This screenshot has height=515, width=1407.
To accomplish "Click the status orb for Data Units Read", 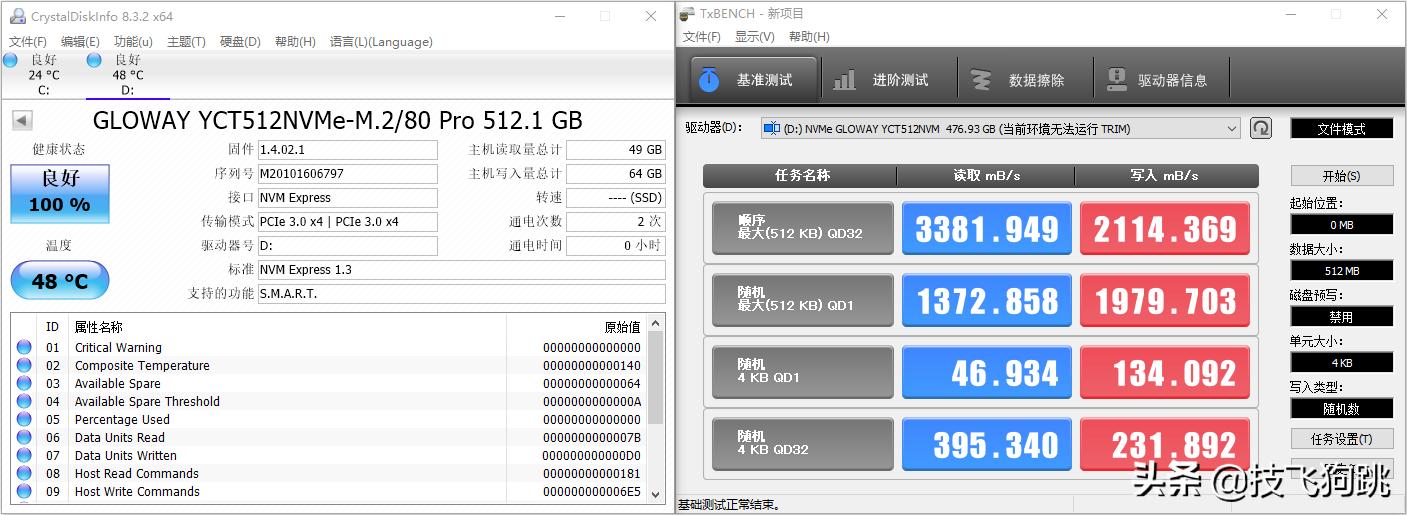I will [x=24, y=438].
